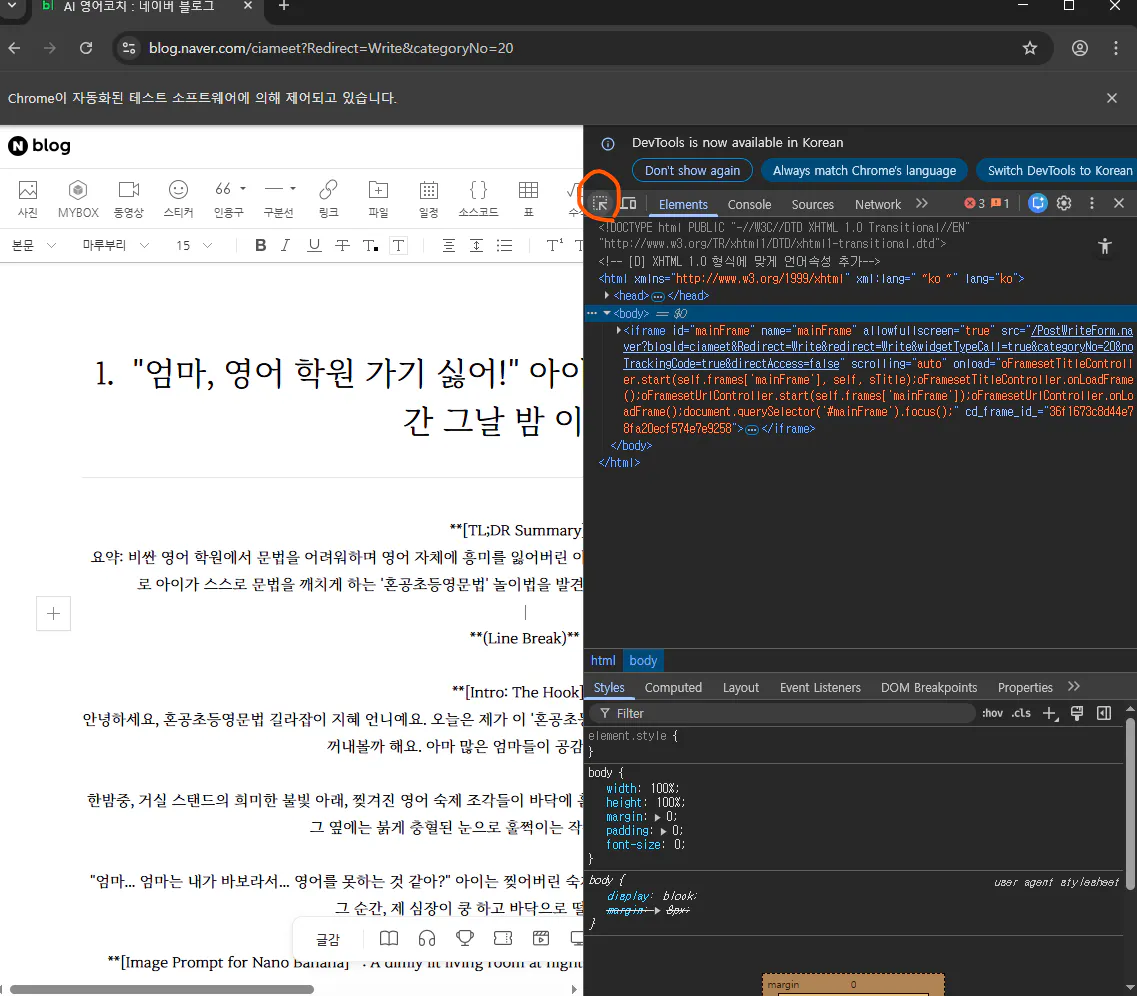
Task: Add a video with 동영상 tool
Action: point(128,198)
